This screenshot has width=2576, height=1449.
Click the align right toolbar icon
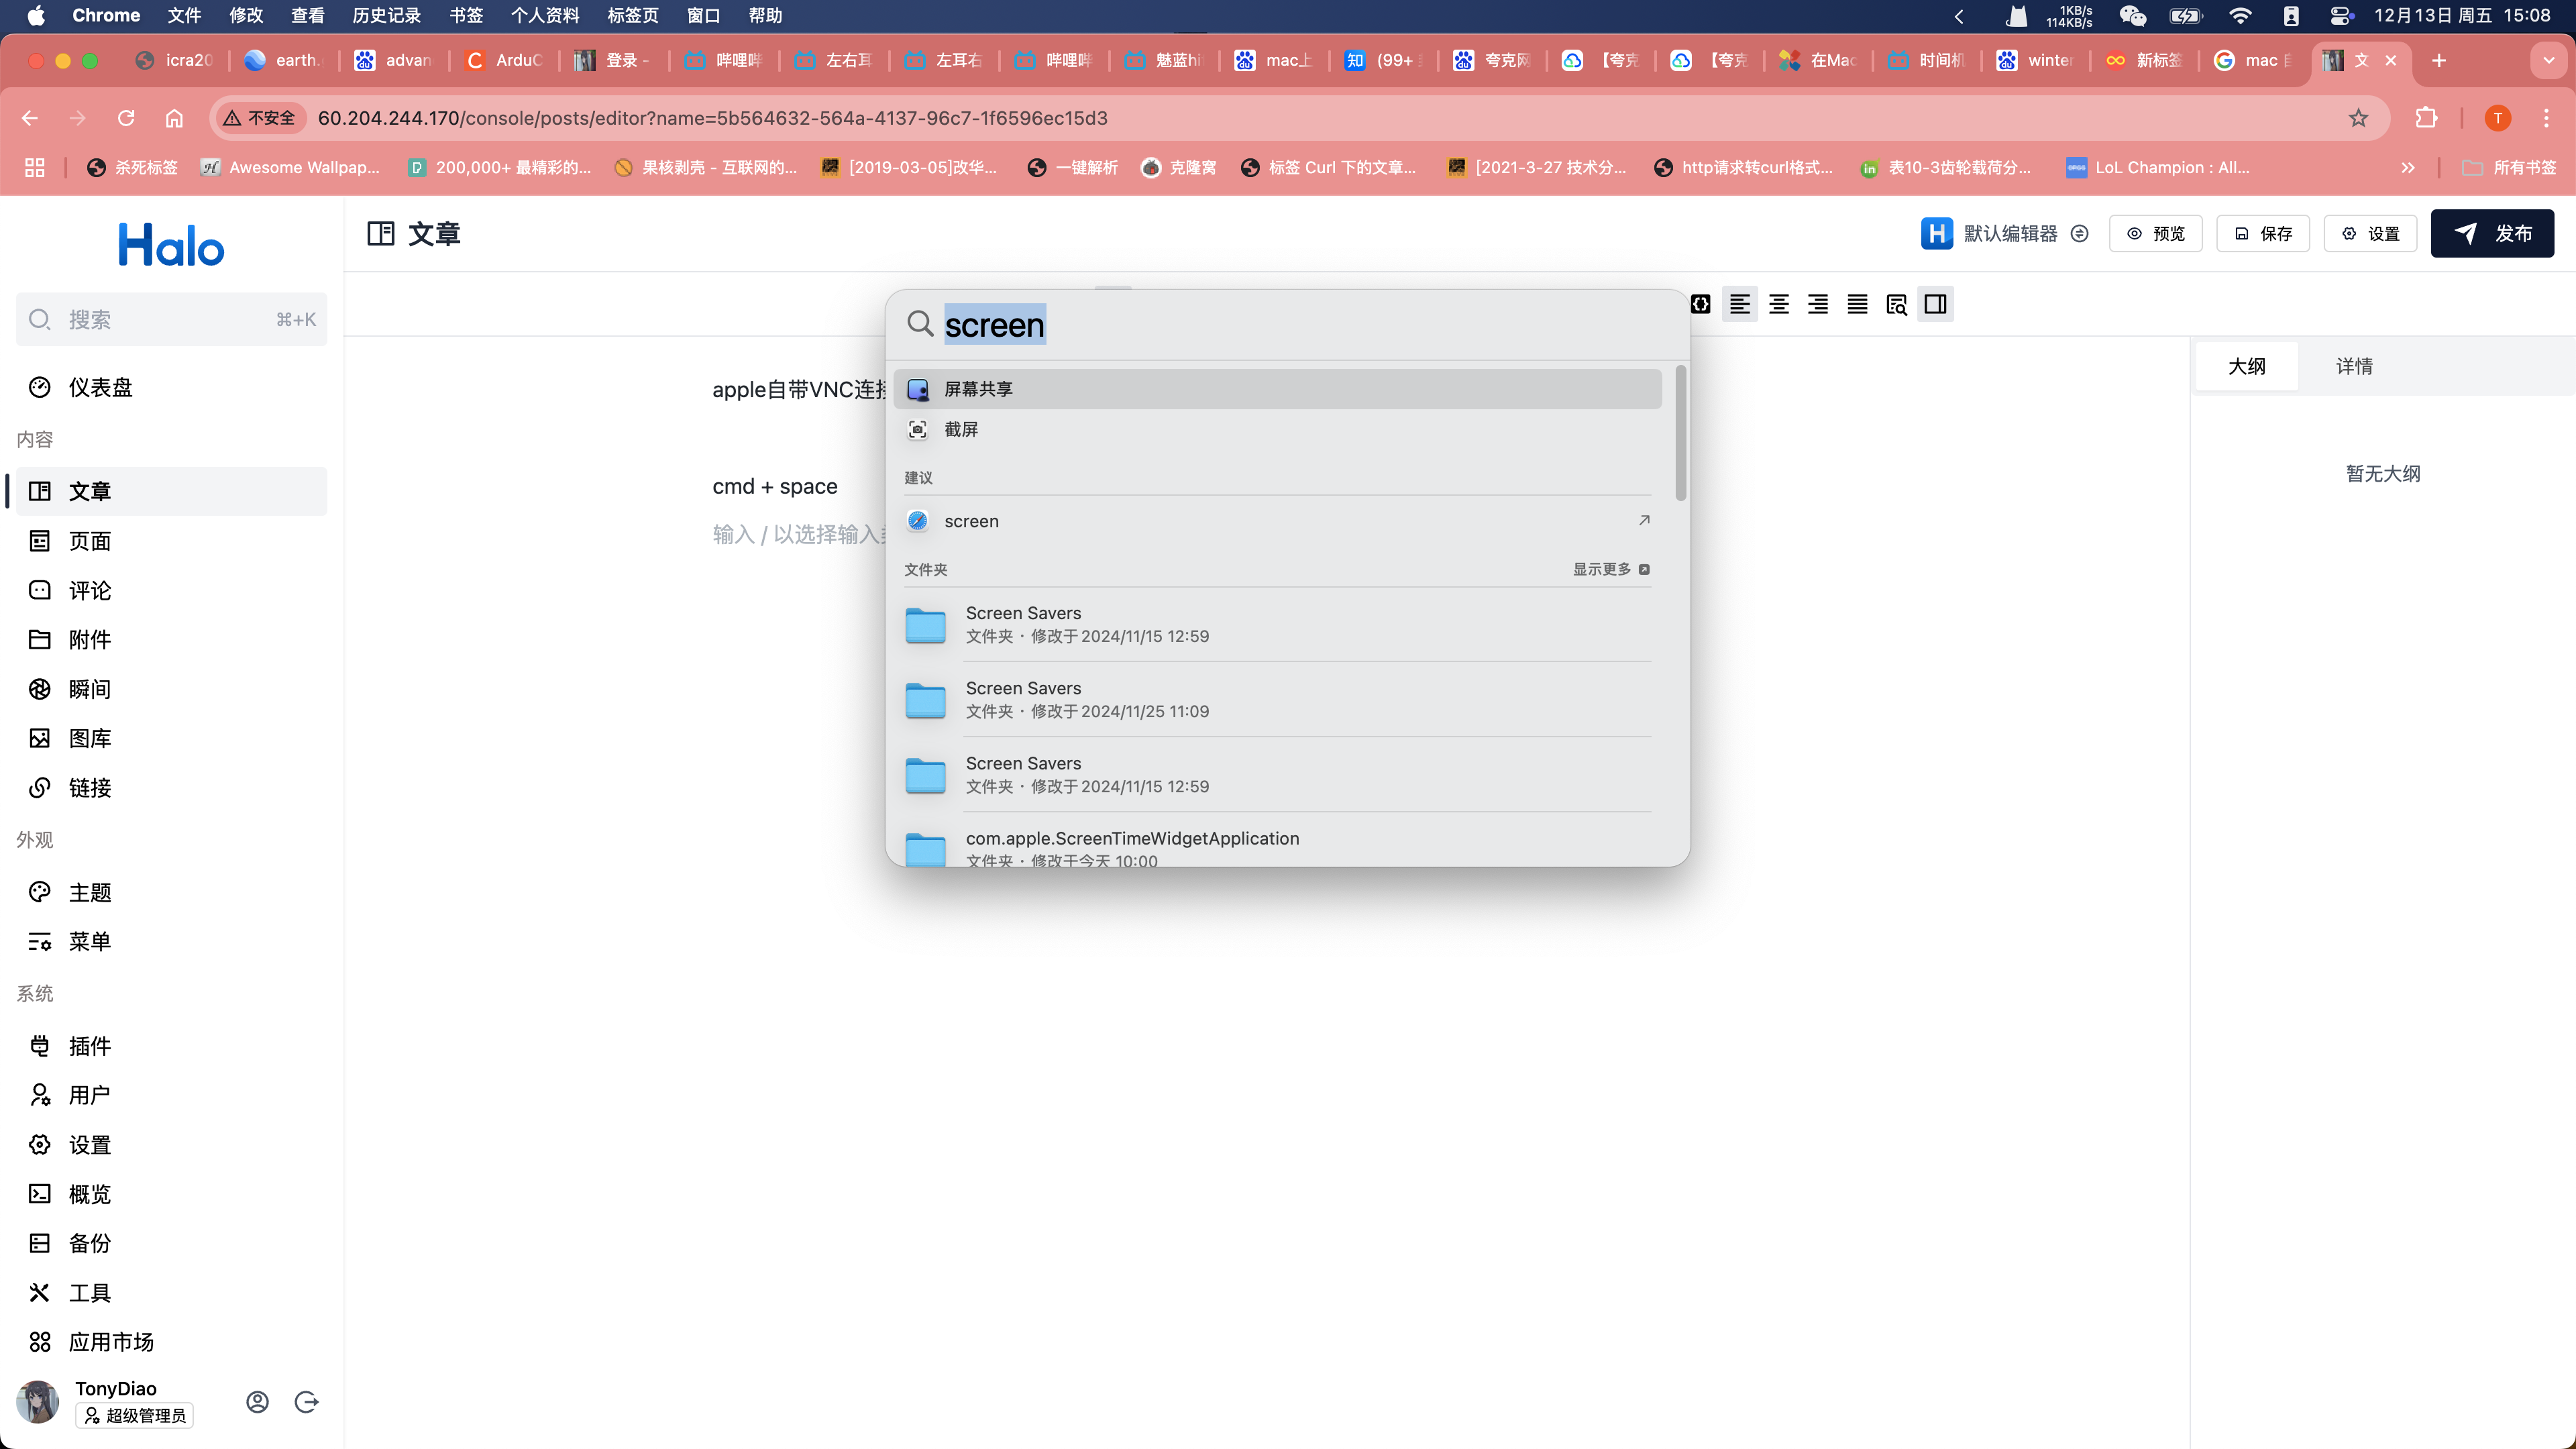tap(1817, 304)
